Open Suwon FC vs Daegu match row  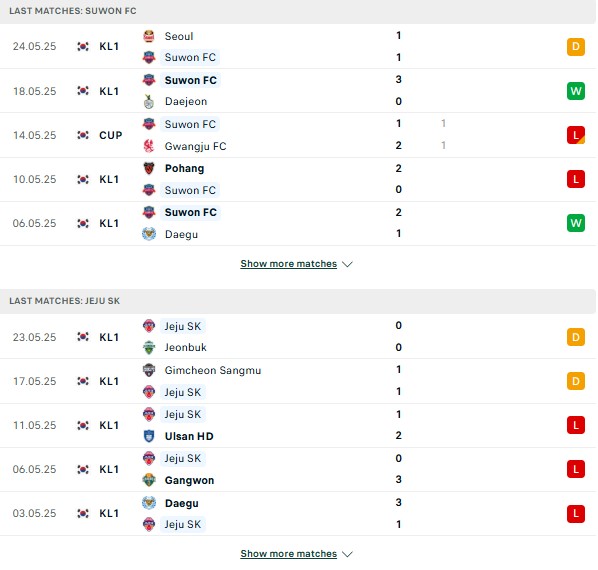[298, 223]
